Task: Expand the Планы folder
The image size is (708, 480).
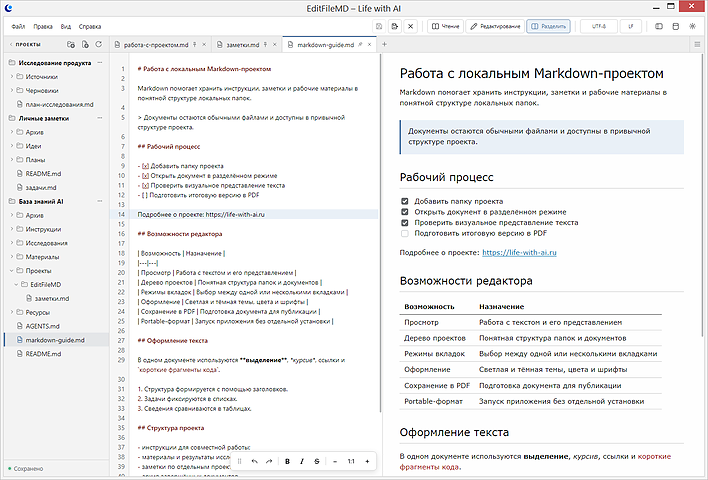Action: (x=12, y=159)
